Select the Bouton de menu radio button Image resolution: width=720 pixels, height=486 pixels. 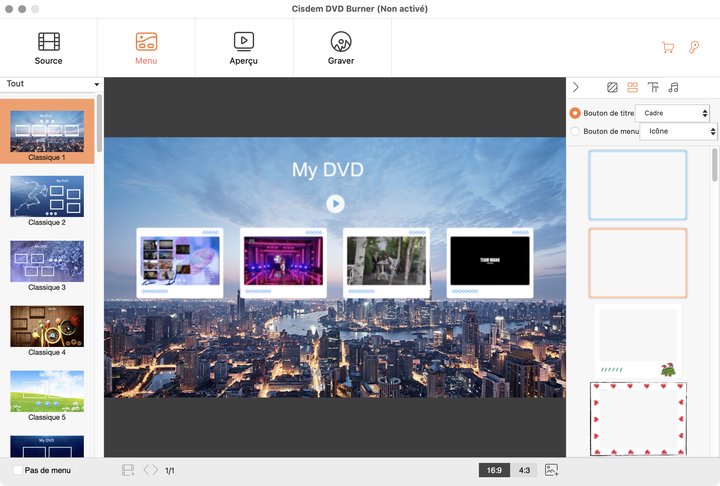[x=575, y=131]
